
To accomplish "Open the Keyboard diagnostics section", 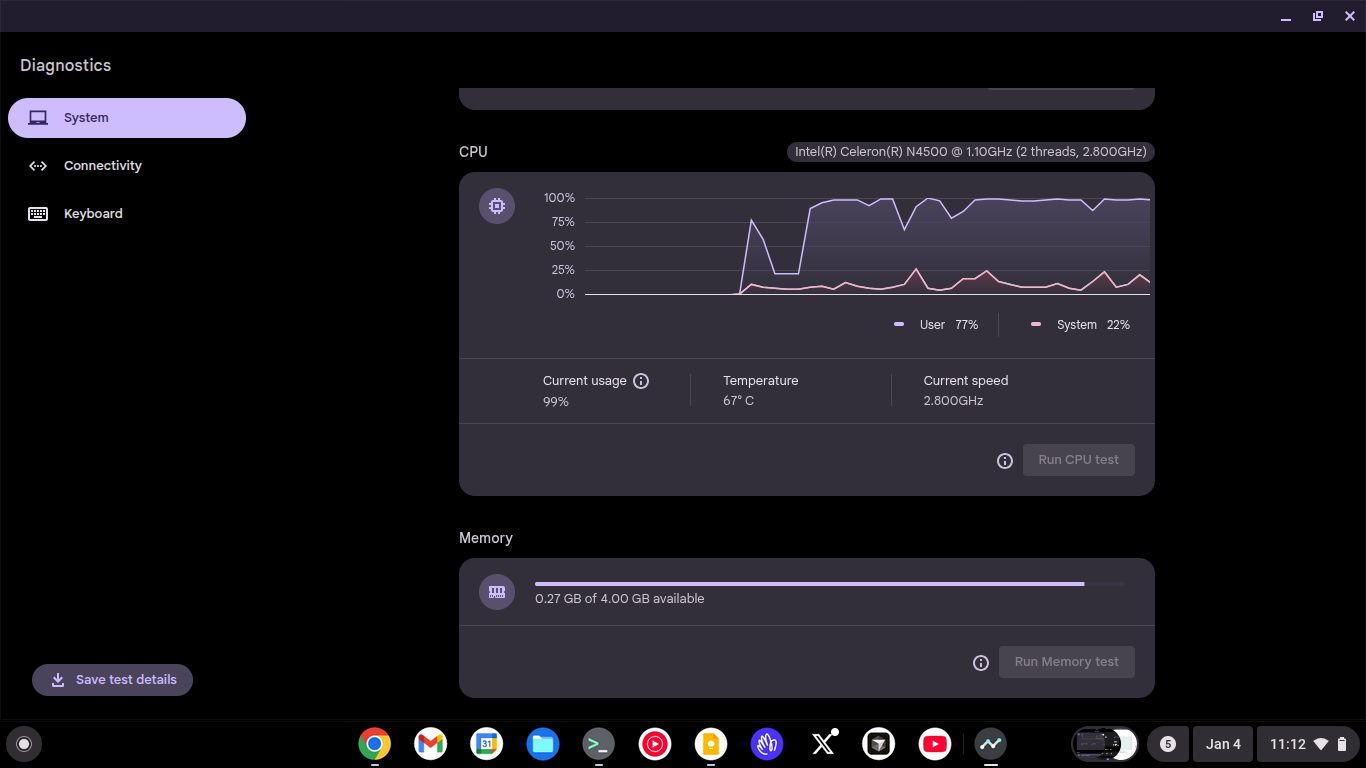I will click(x=93, y=213).
